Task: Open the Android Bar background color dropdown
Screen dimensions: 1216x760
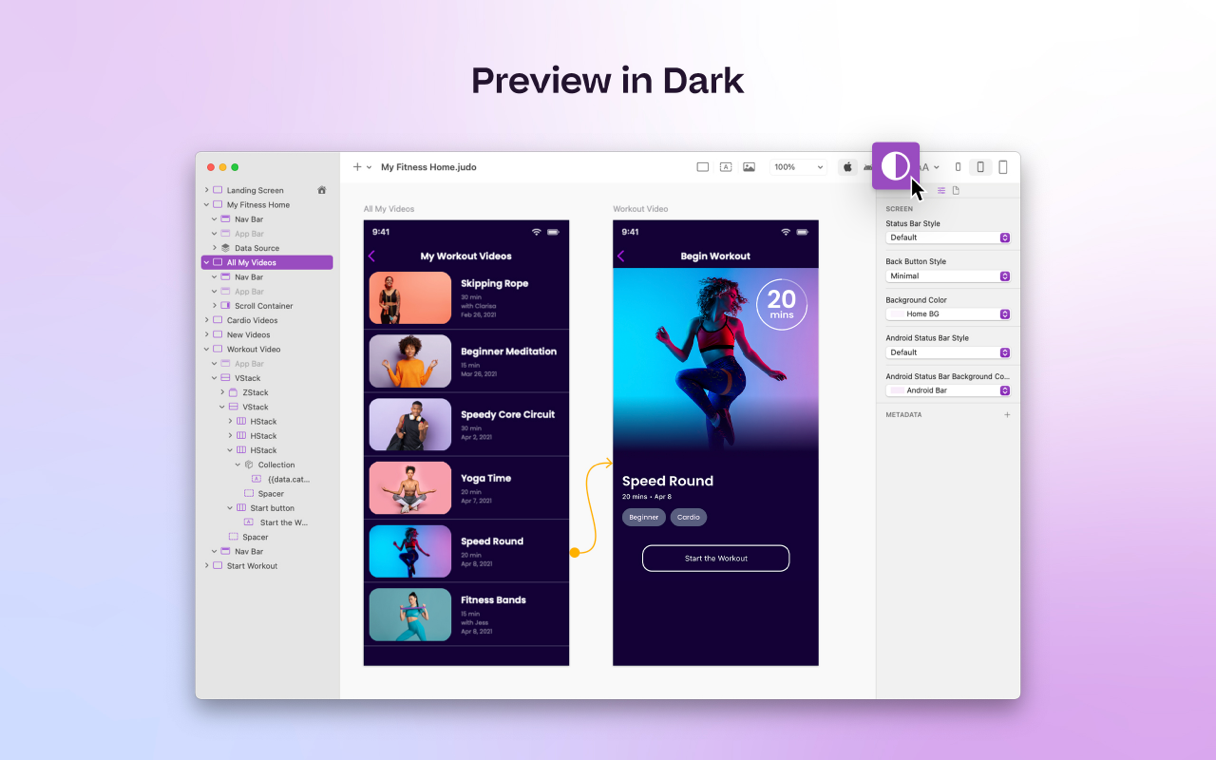Action: click(948, 390)
